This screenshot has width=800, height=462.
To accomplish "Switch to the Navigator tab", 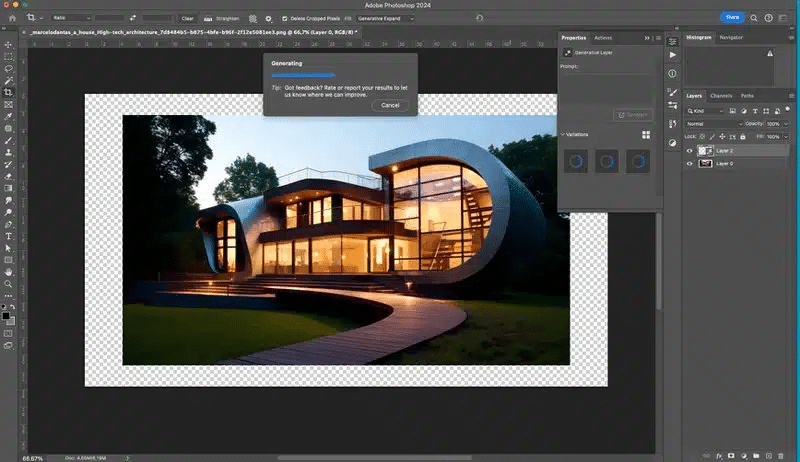I will tap(731, 37).
